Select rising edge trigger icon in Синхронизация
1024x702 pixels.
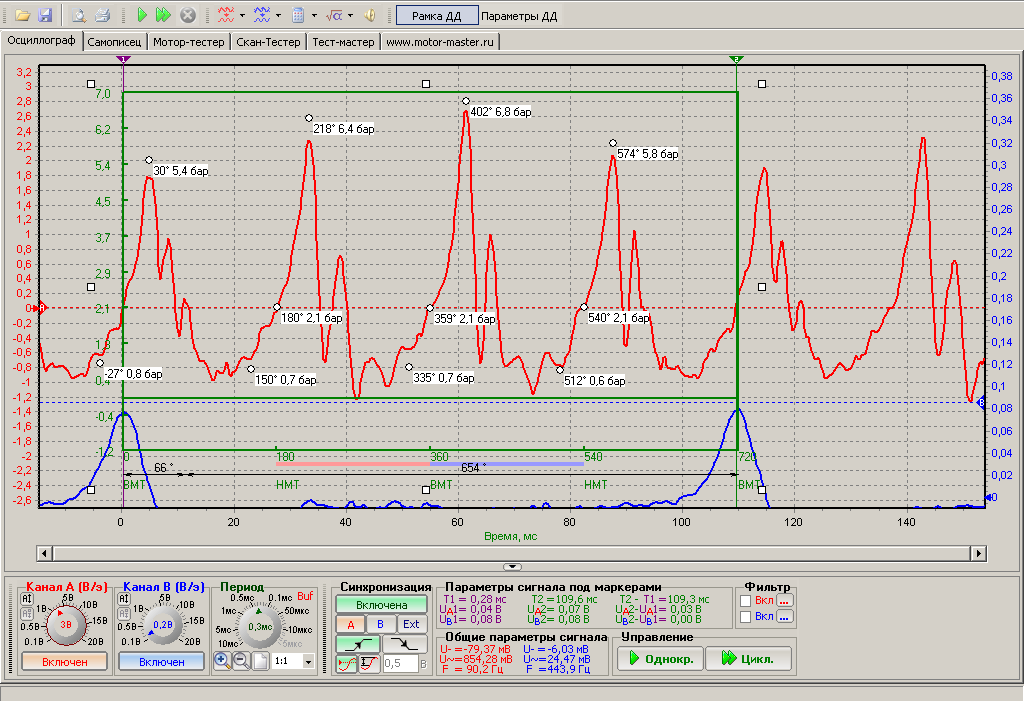coord(357,644)
